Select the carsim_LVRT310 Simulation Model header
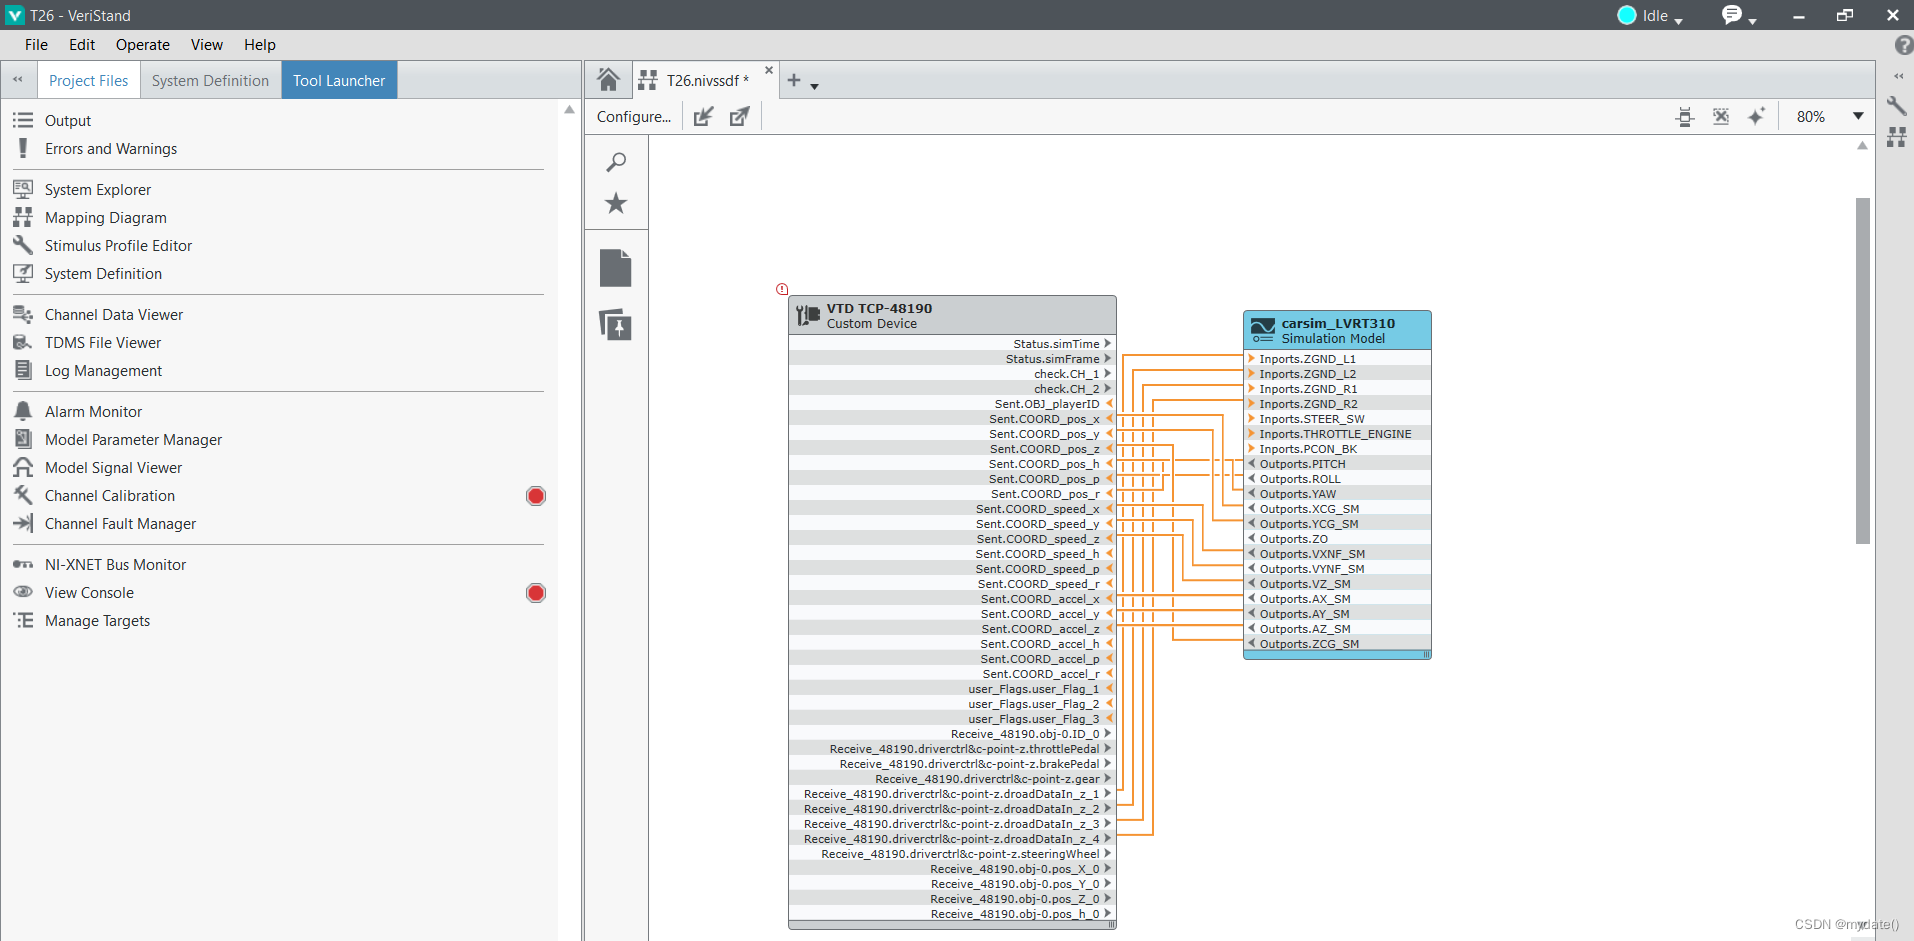The width and height of the screenshot is (1914, 941). (x=1337, y=331)
